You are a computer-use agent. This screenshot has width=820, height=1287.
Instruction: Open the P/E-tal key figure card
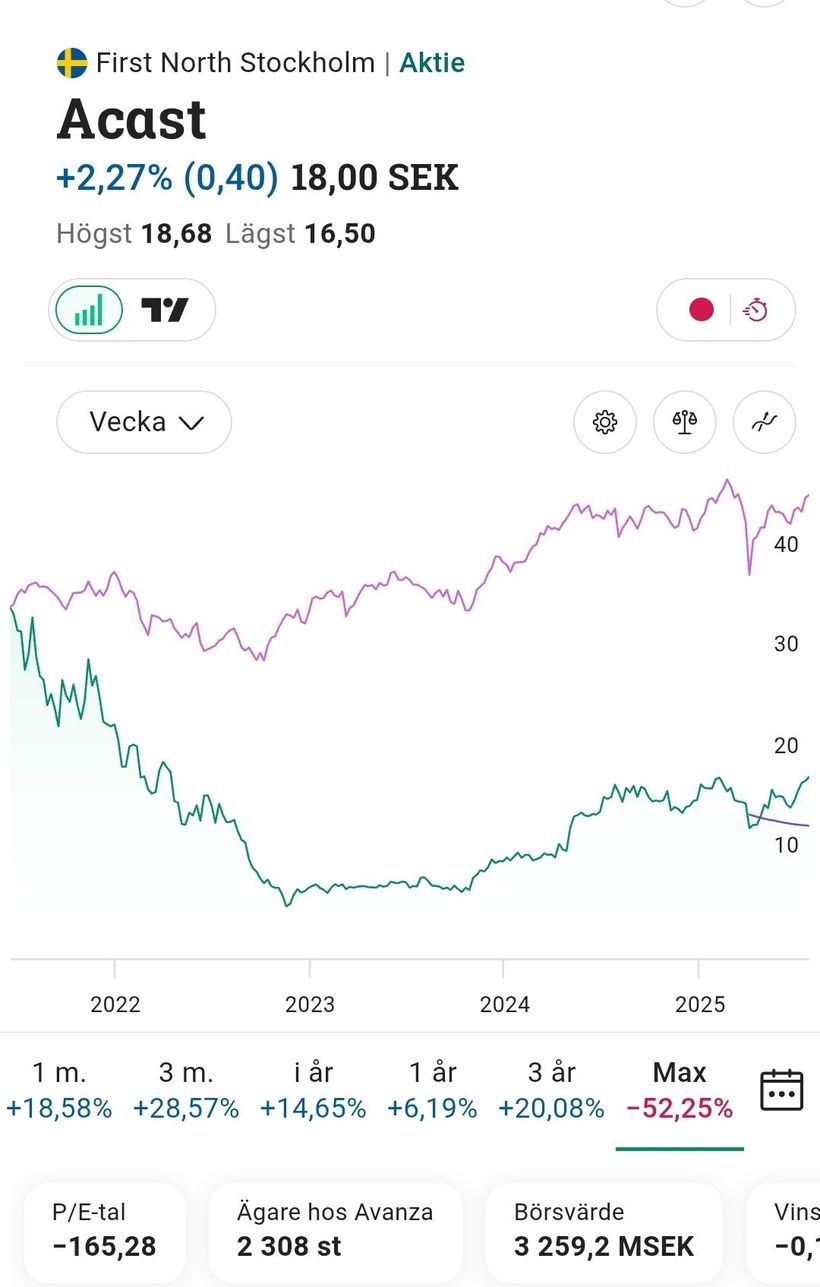click(x=104, y=1231)
